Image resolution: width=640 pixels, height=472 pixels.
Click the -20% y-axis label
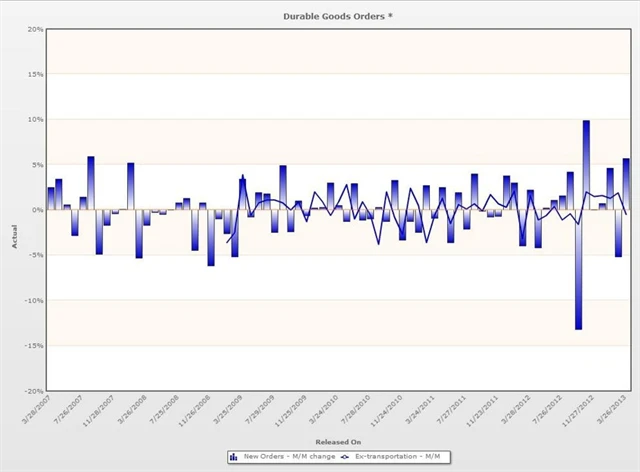pos(32,391)
